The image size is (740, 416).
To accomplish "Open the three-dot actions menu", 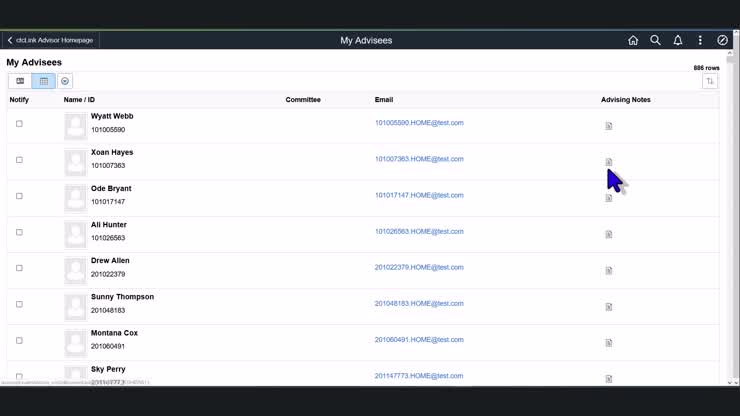I will pos(700,41).
